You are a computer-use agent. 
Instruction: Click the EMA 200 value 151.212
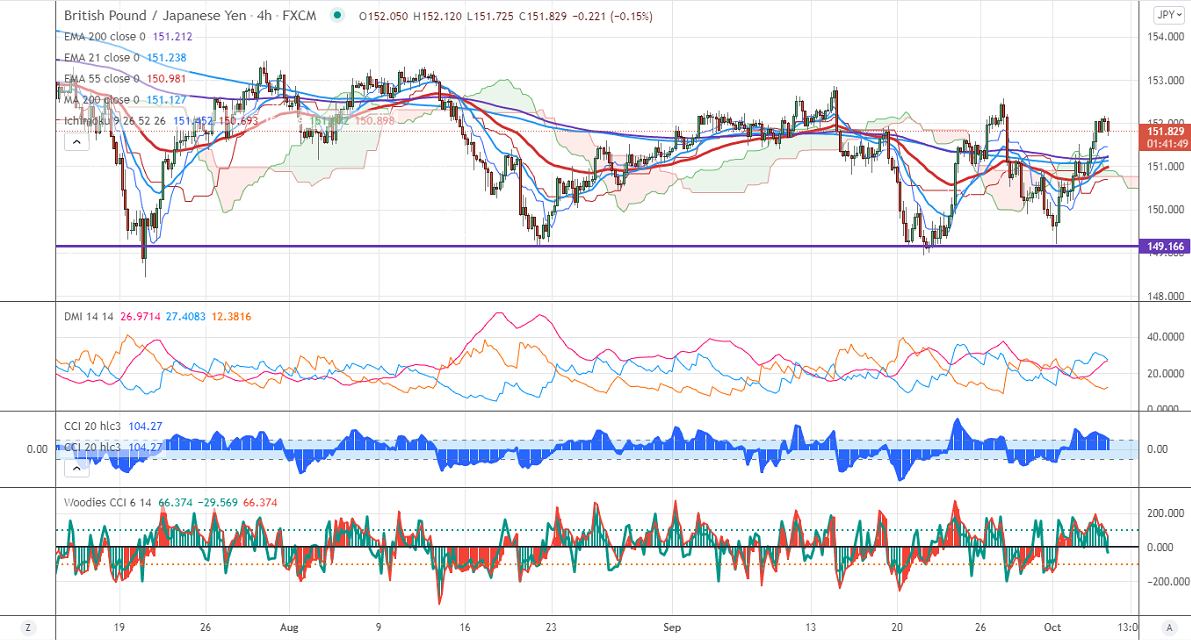pos(172,36)
